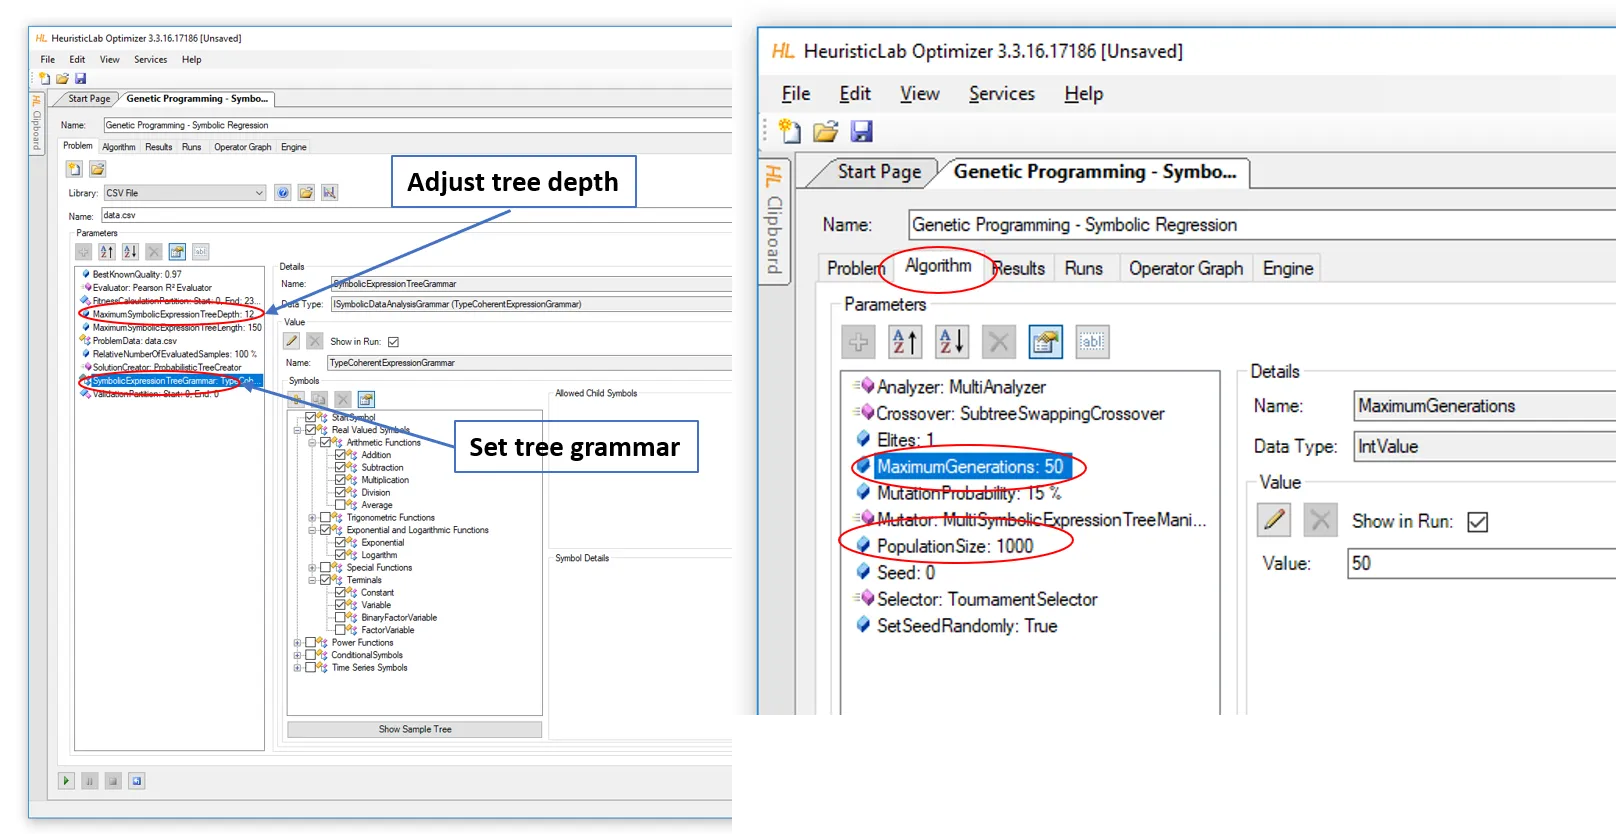Click pencil edit value icon beside Show in Run, right window

pos(1274,520)
